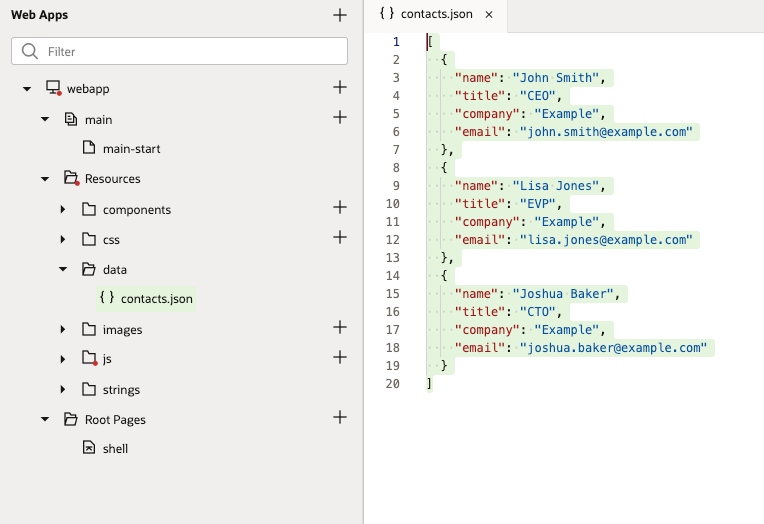Viewport: 764px width, 524px height.
Task: Open the main-start page
Action: (132, 149)
